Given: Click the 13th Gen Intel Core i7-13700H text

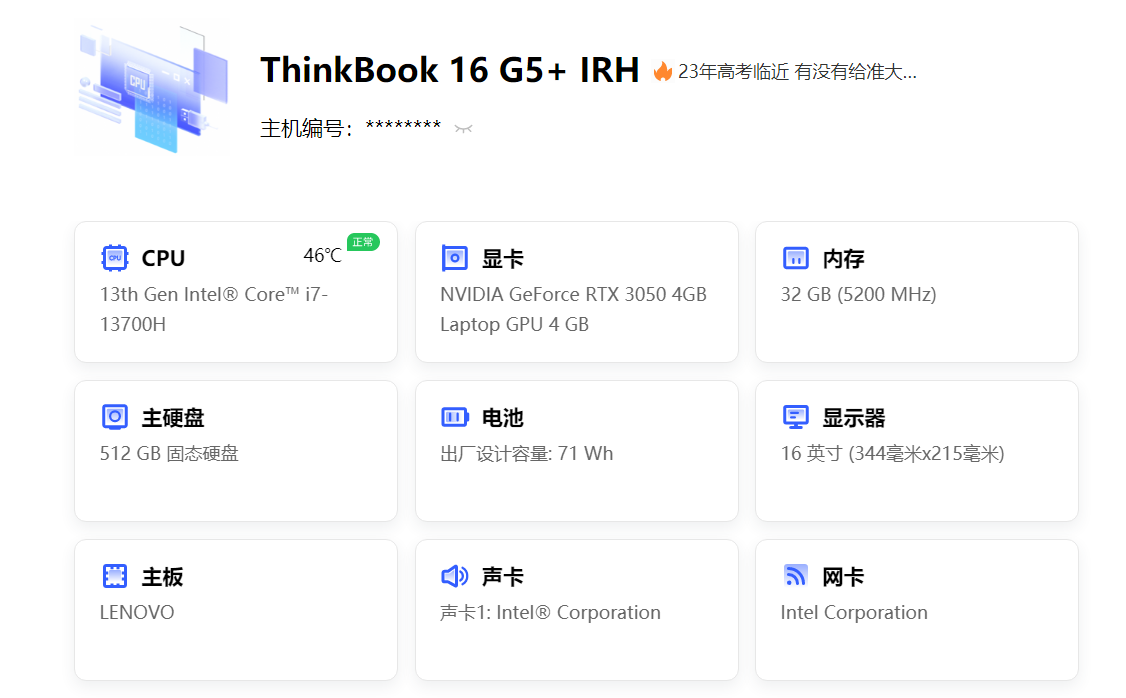Looking at the screenshot, I should [x=213, y=310].
